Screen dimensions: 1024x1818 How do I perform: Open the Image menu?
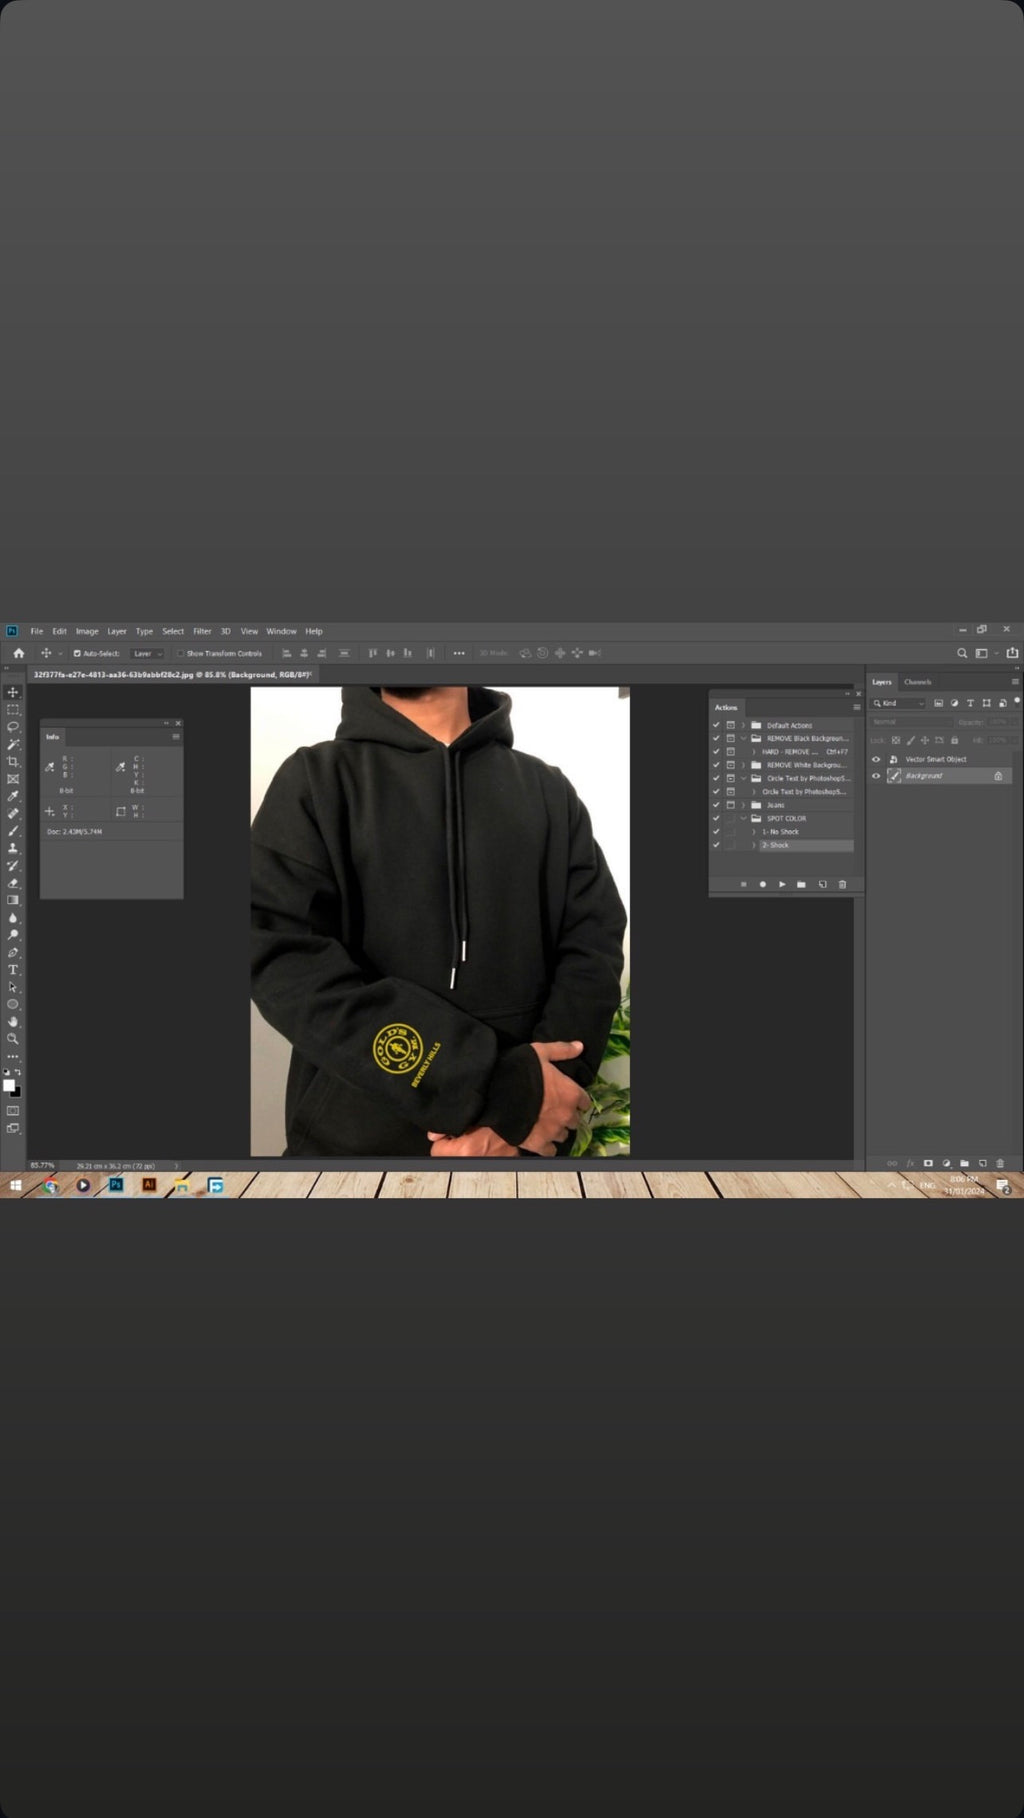click(x=87, y=631)
